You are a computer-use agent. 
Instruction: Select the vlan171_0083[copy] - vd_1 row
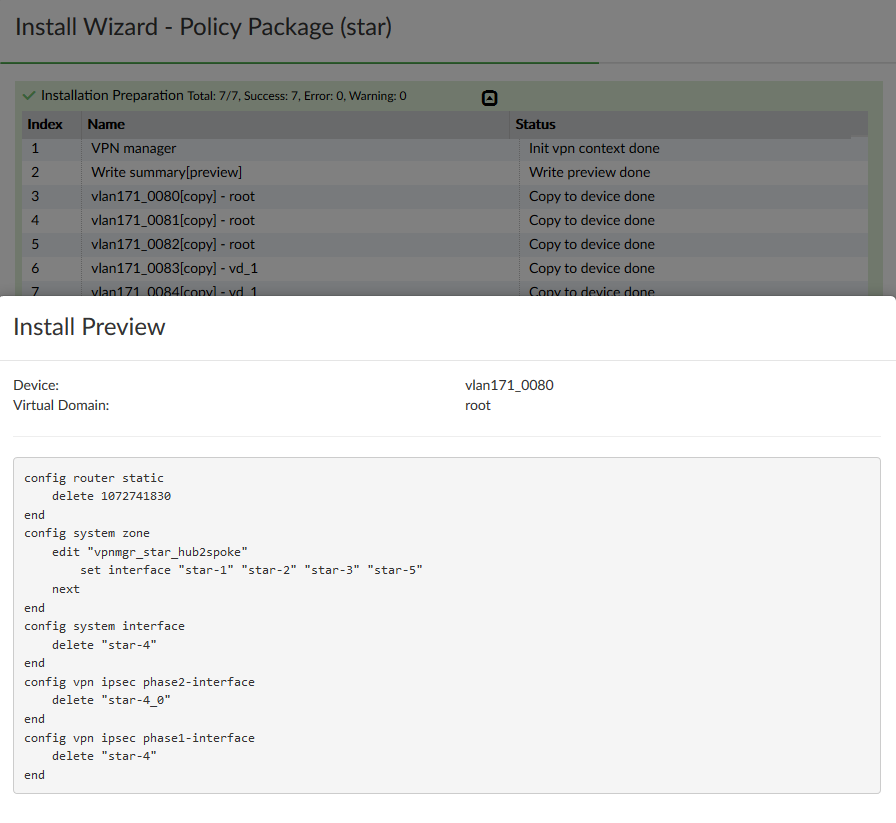pyautogui.click(x=174, y=269)
